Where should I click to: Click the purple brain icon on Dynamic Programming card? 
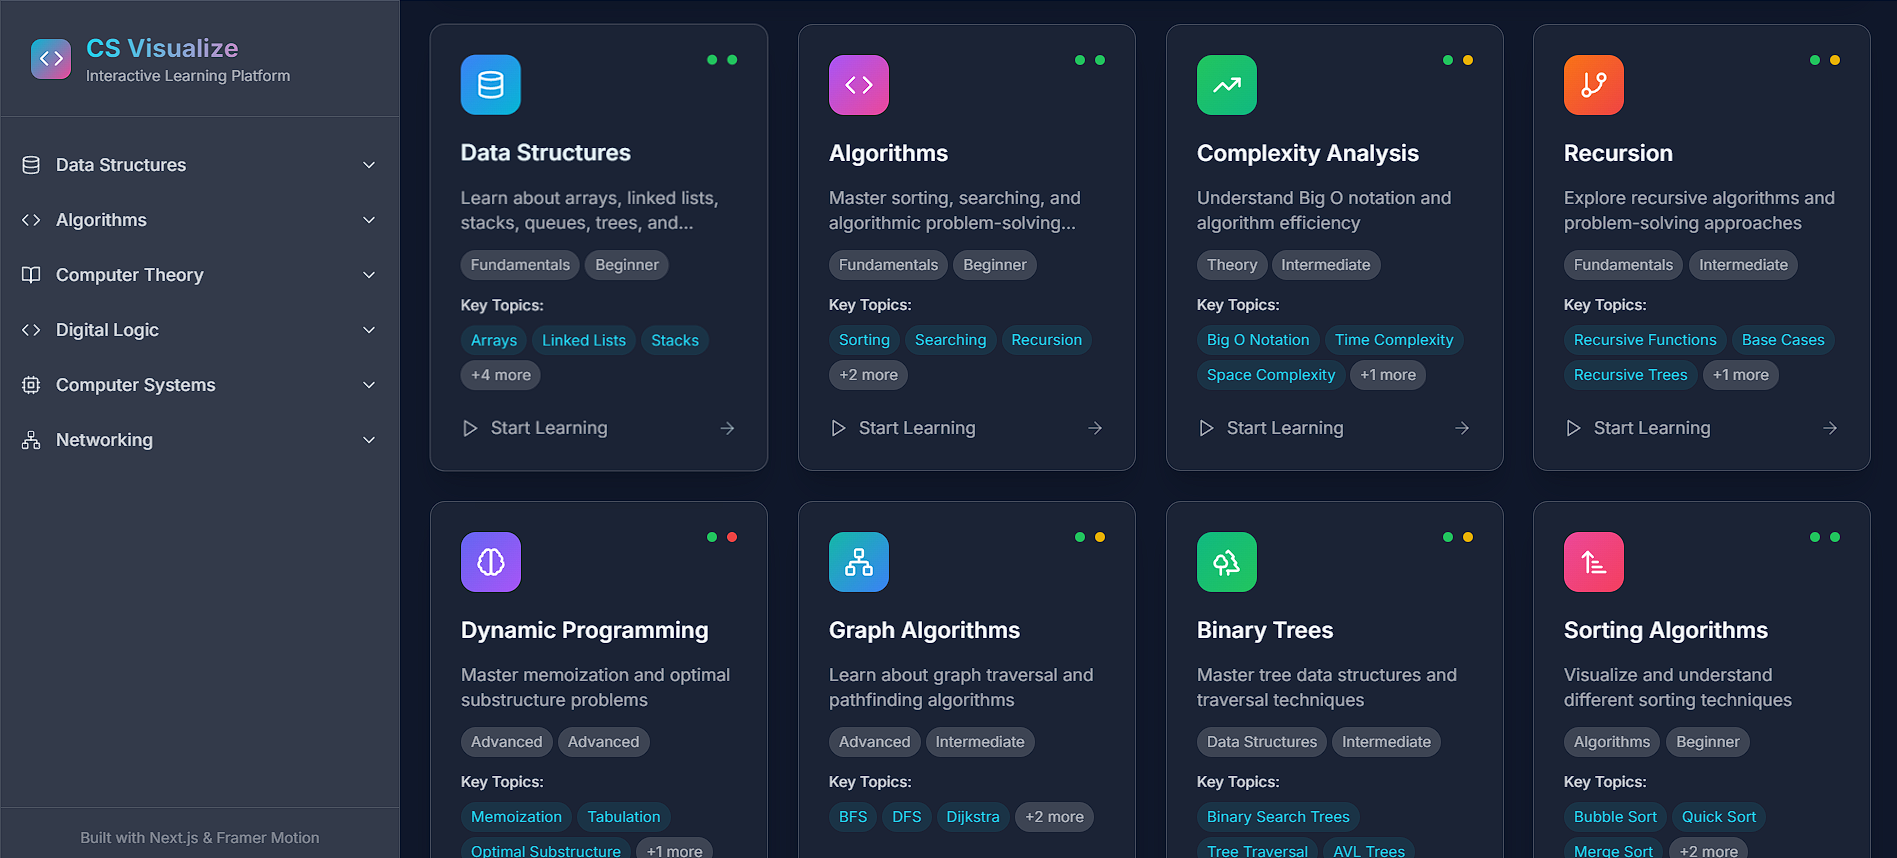click(490, 562)
